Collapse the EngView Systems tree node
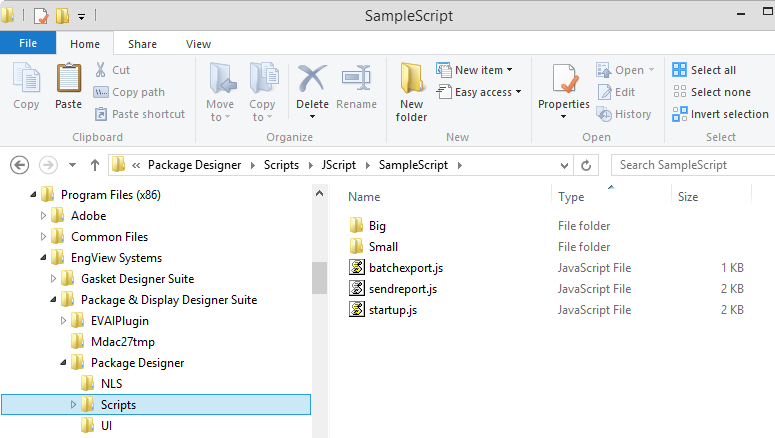This screenshot has width=775, height=438. (x=43, y=258)
